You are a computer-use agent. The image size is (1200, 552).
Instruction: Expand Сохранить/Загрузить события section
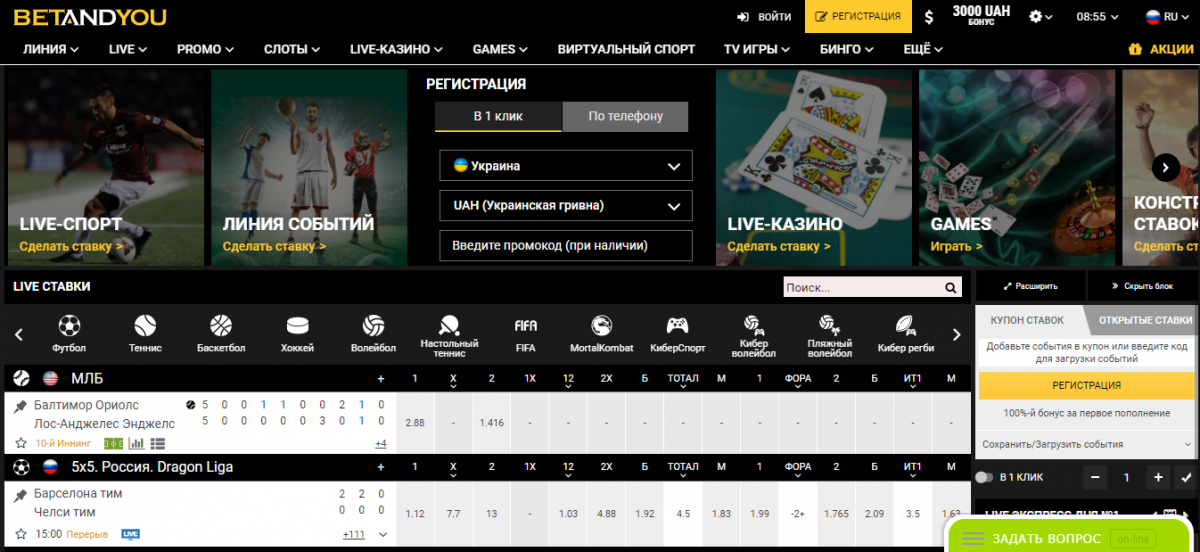click(x=1086, y=444)
